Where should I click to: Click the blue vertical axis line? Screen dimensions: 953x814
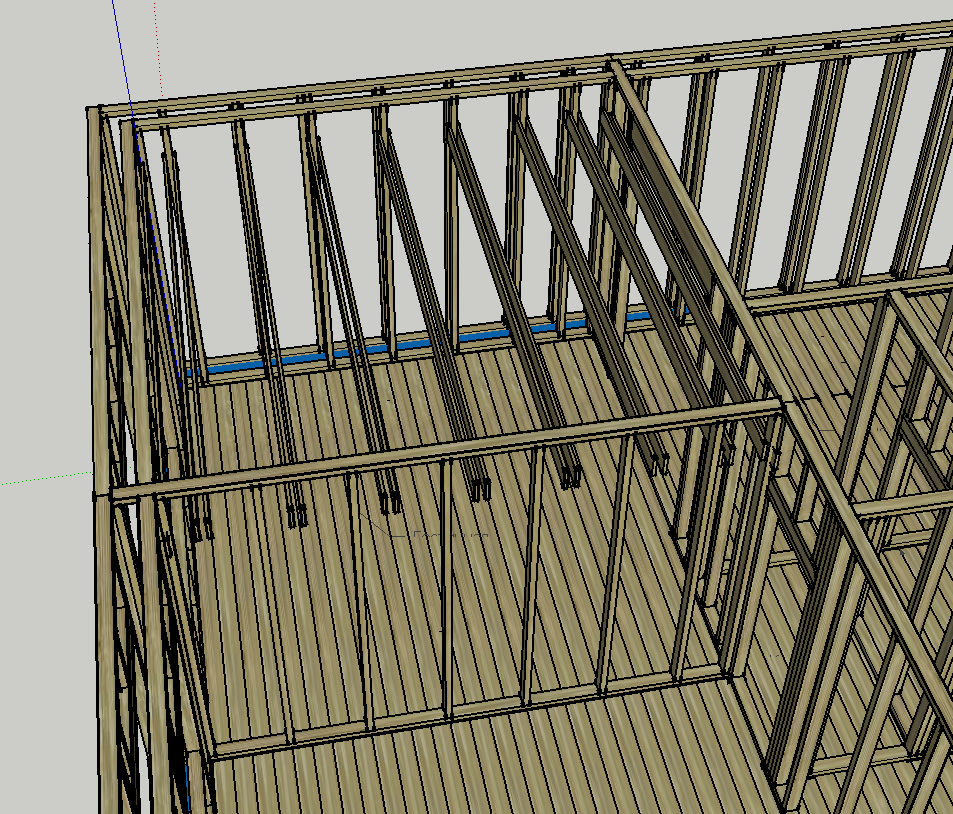(x=148, y=195)
